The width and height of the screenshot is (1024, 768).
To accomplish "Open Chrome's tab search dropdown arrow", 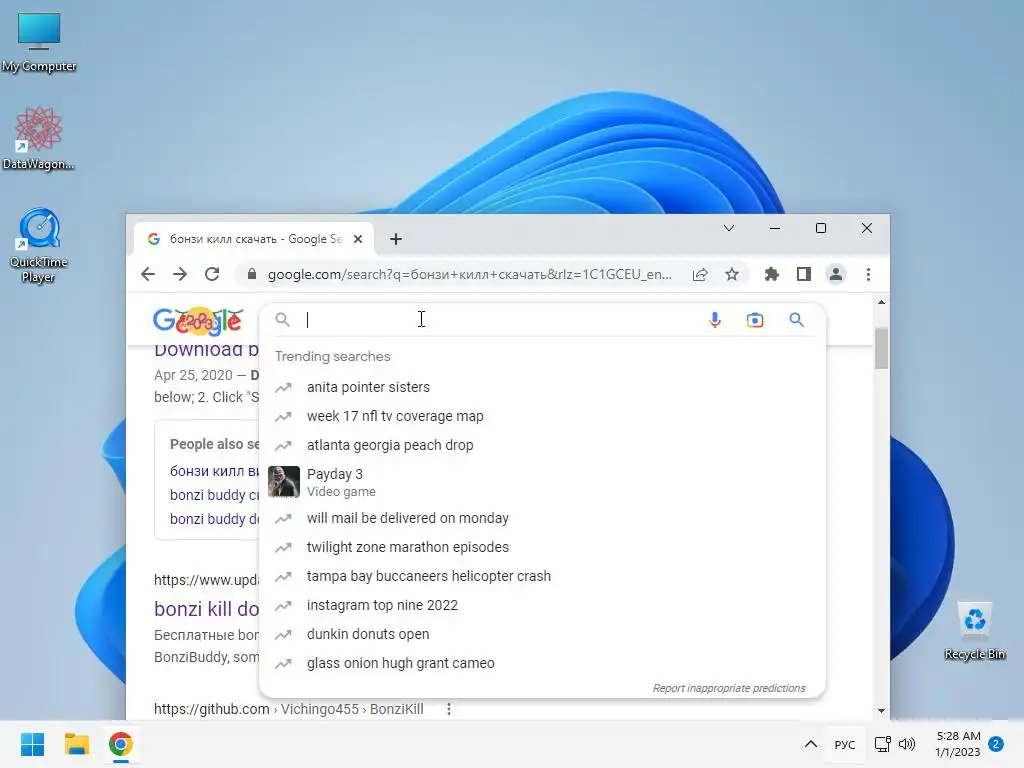I will point(729,228).
